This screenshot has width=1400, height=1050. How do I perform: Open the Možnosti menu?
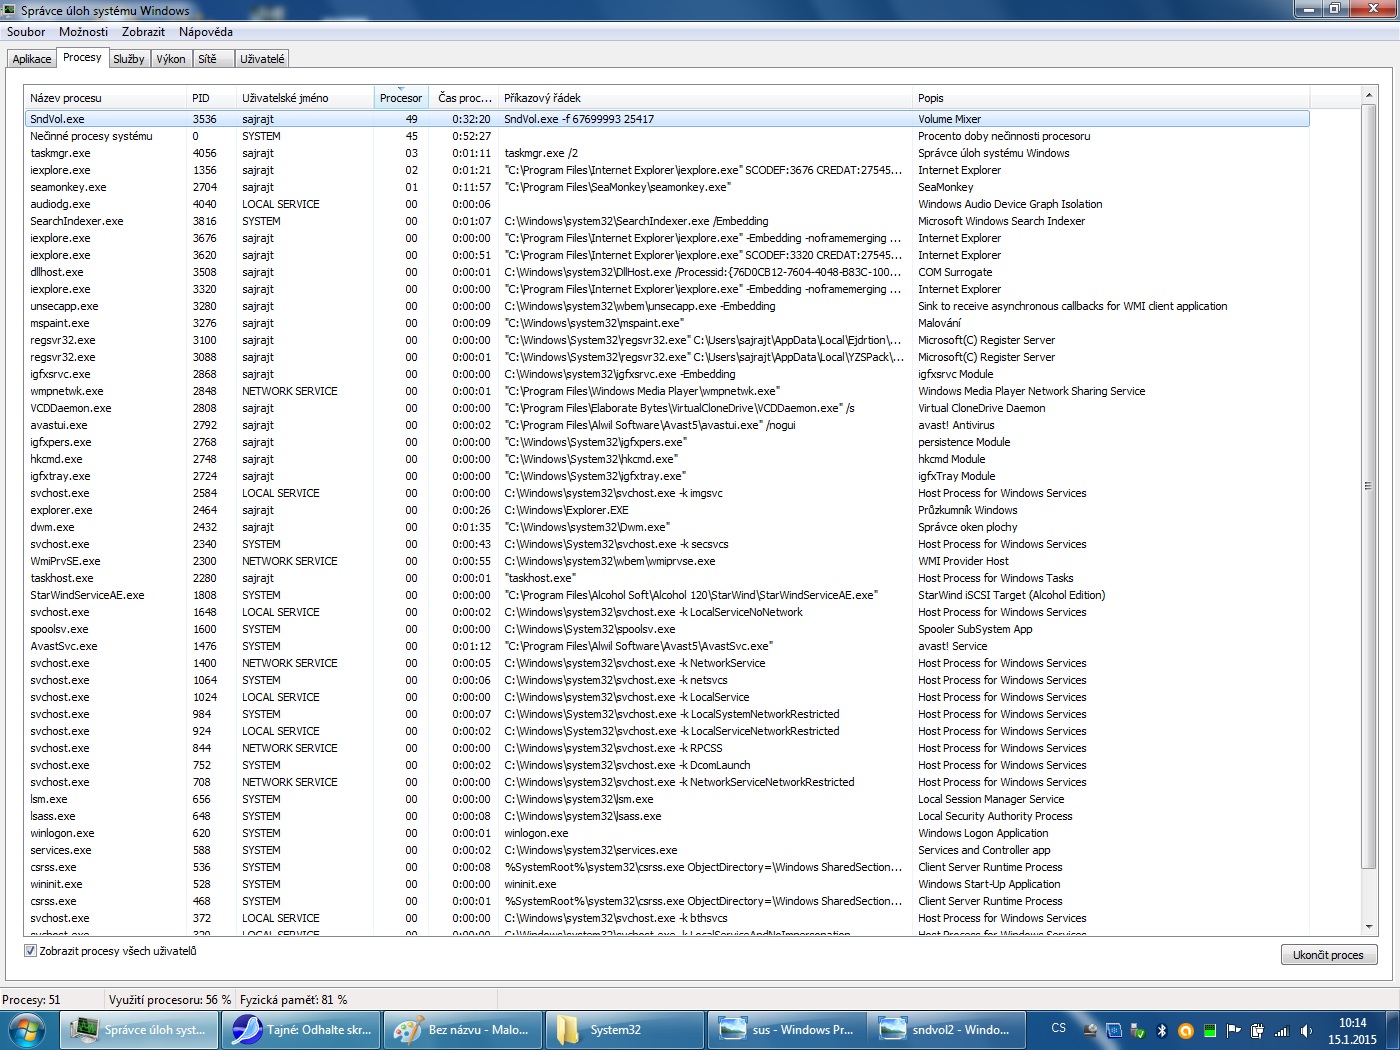click(83, 32)
